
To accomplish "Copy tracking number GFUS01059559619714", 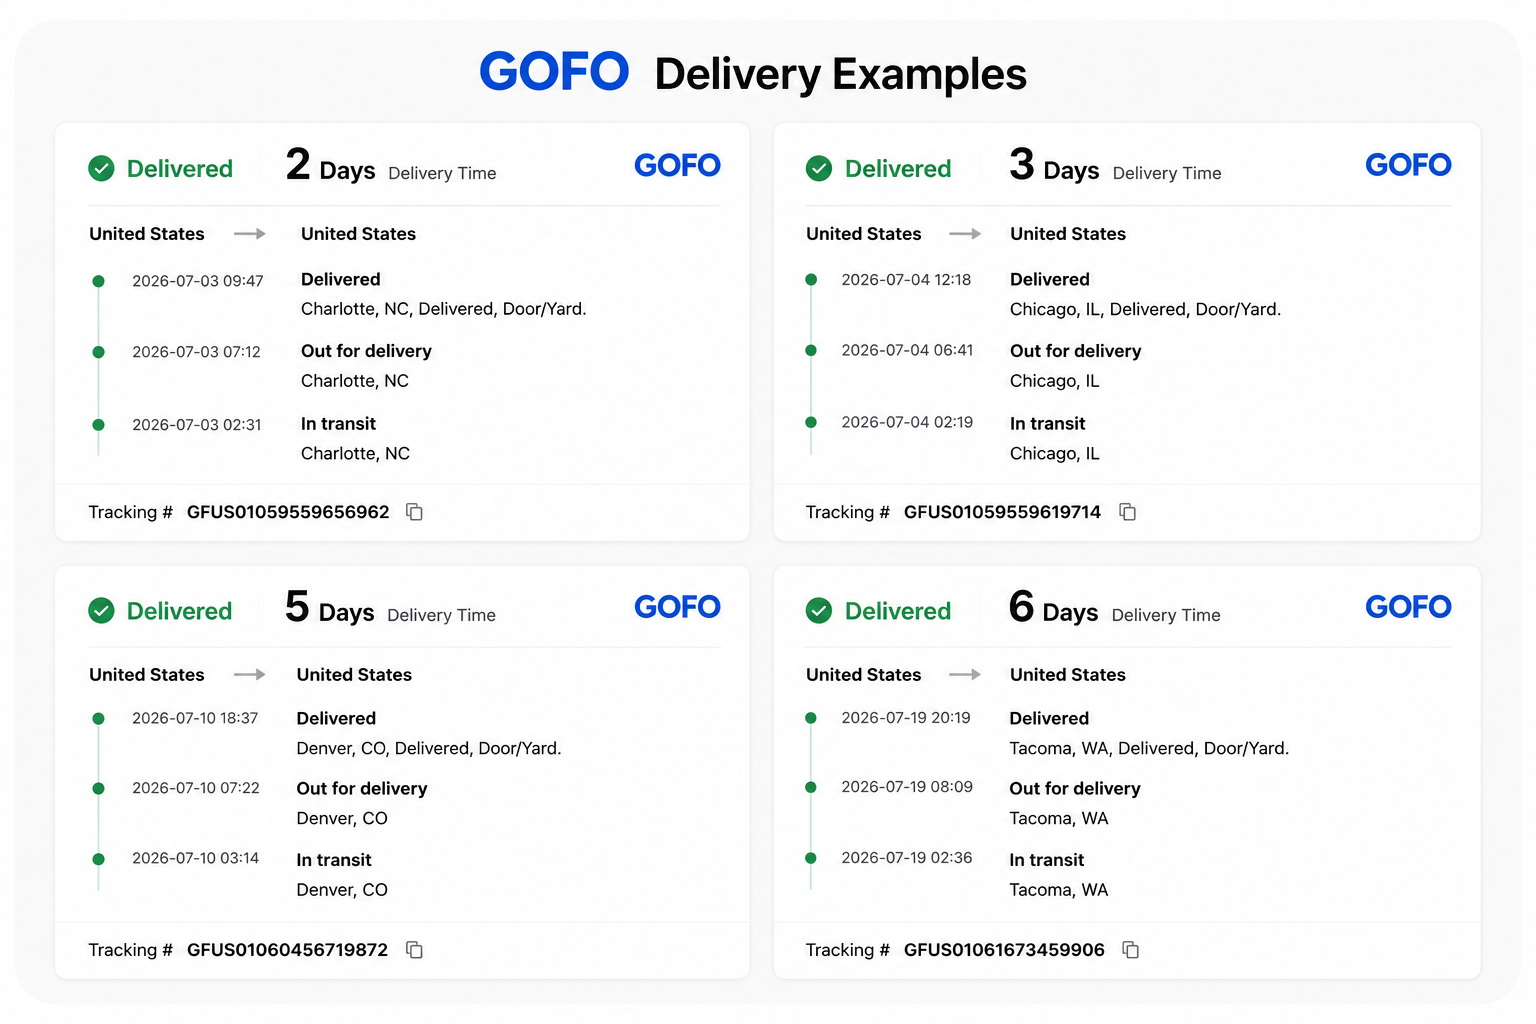I will click(1127, 512).
